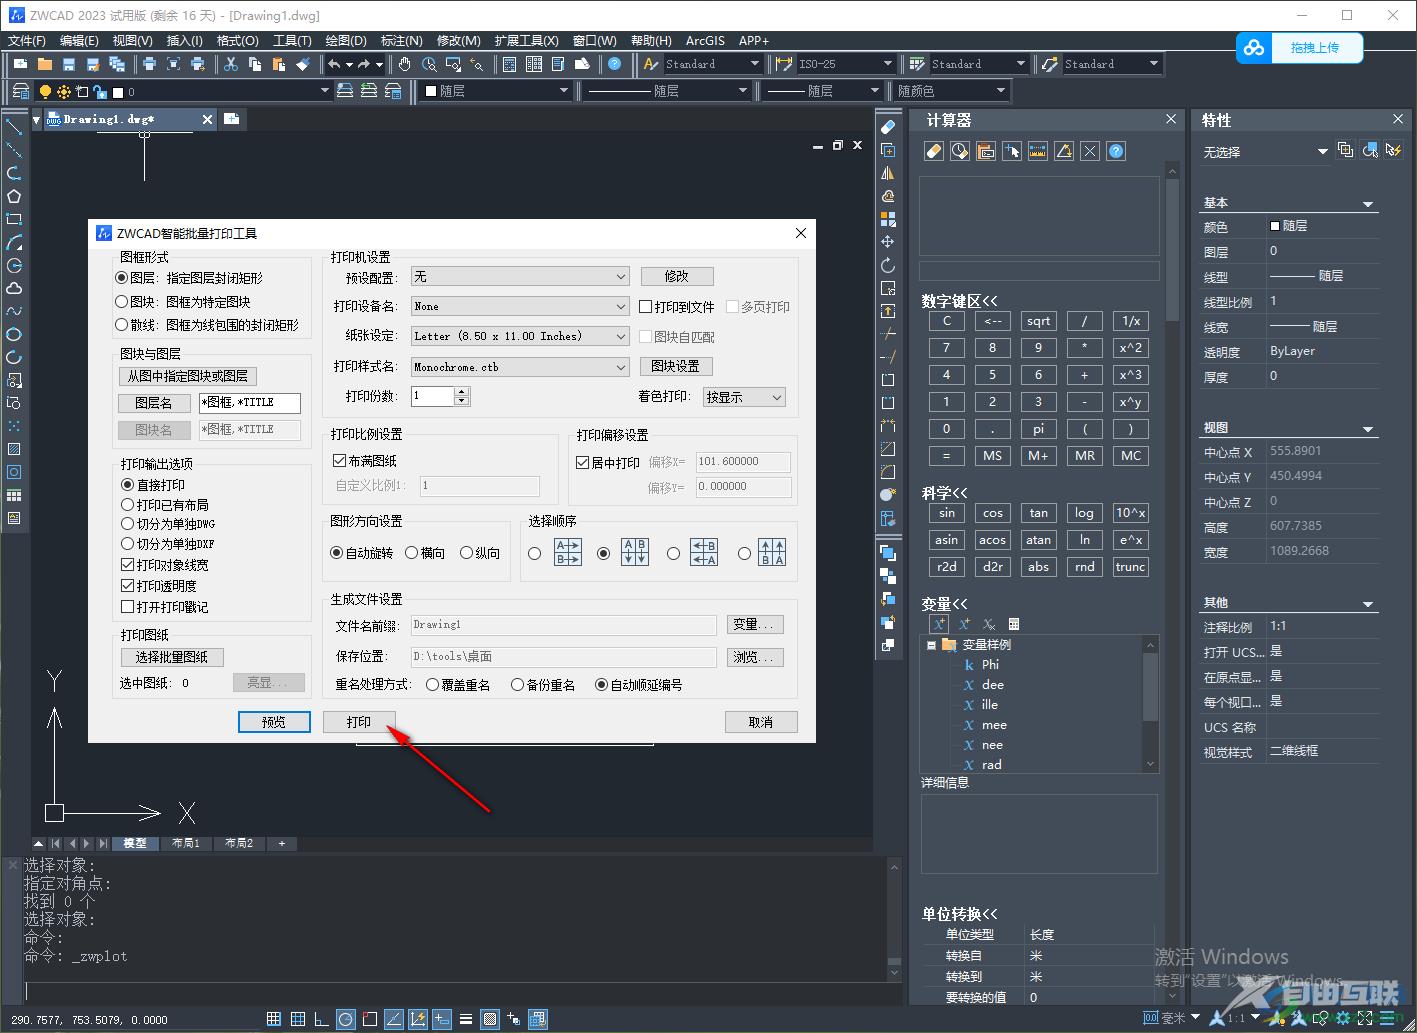Select the 打印已有布局 radio option

[127, 505]
